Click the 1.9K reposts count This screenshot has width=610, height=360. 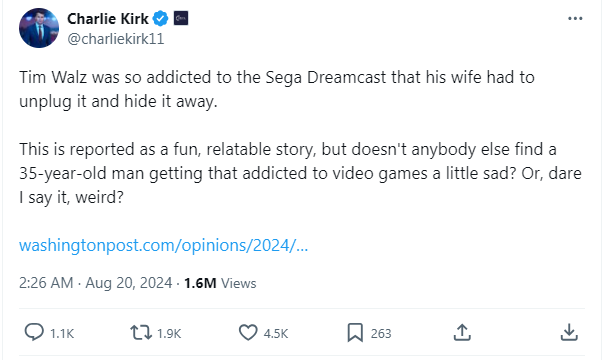point(169,334)
